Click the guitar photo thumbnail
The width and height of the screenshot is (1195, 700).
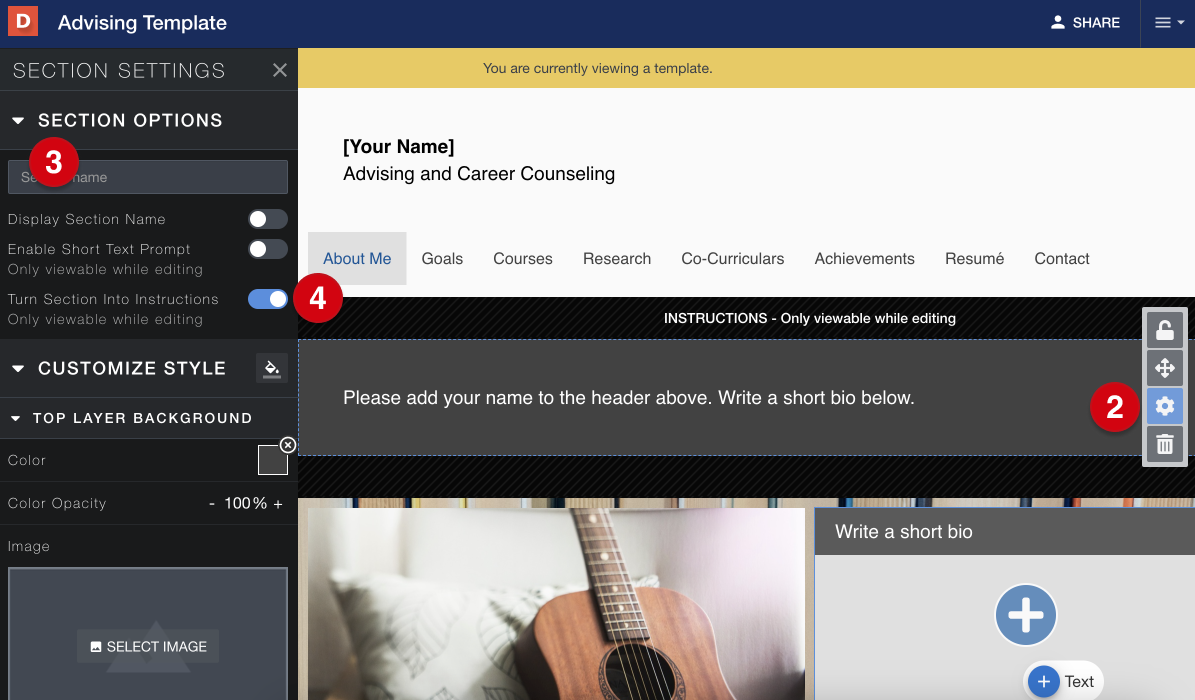point(556,604)
